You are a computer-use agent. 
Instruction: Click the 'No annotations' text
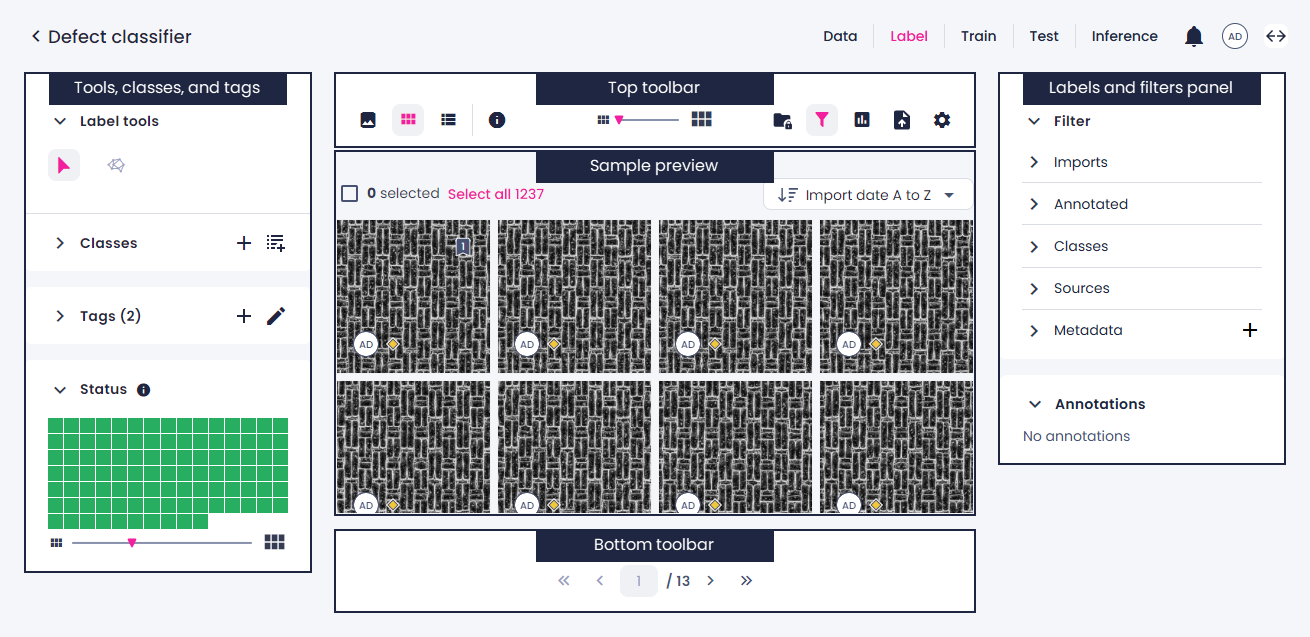point(1077,436)
